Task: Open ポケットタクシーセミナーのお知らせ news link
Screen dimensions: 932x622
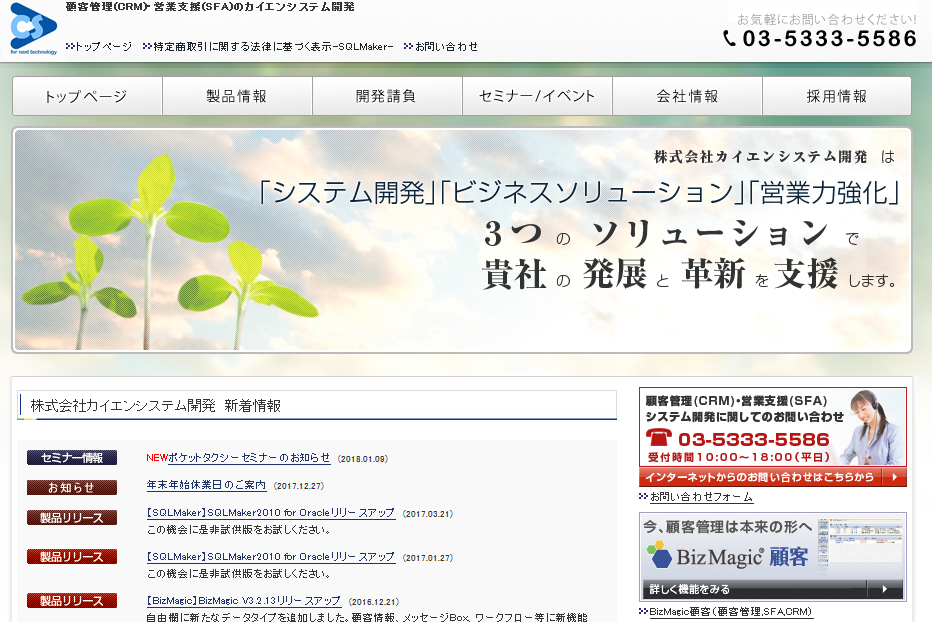Action: click(x=249, y=458)
